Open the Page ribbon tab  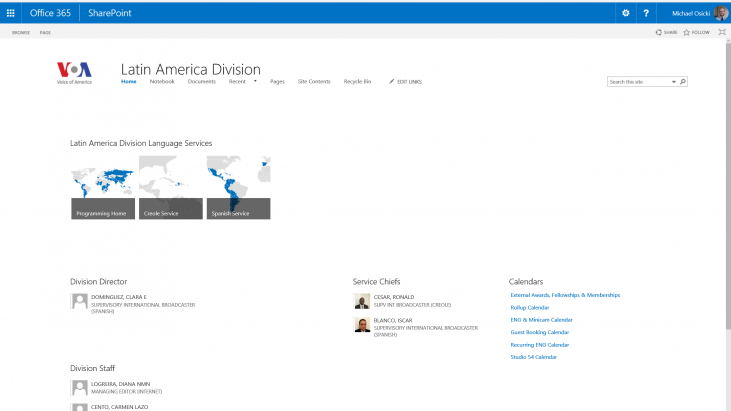[45, 33]
